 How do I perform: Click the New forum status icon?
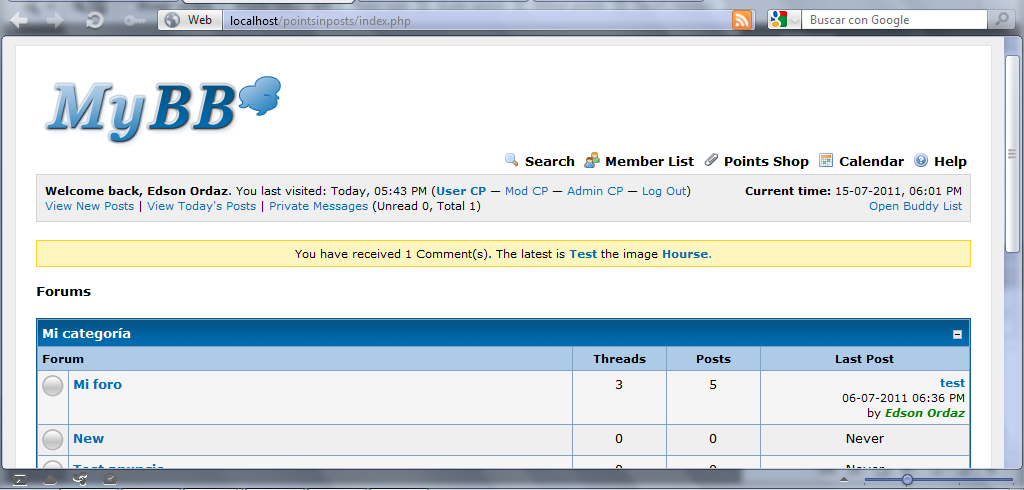53,439
